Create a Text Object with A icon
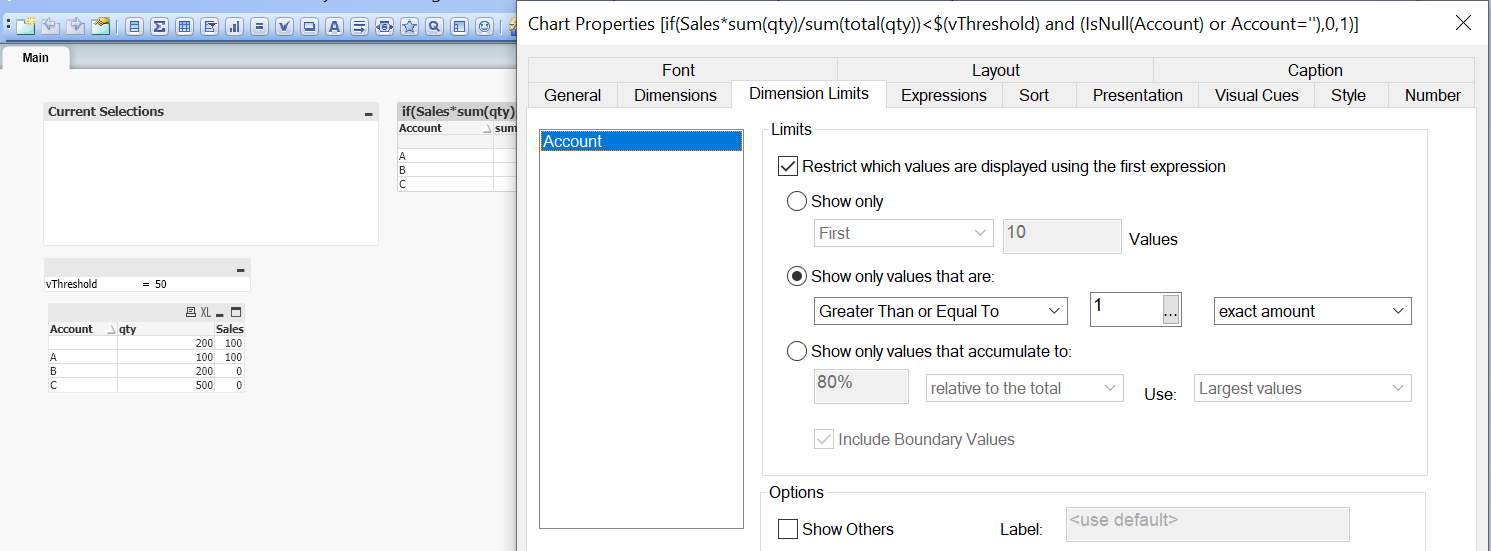The width and height of the screenshot is (1491, 551). tap(335, 27)
